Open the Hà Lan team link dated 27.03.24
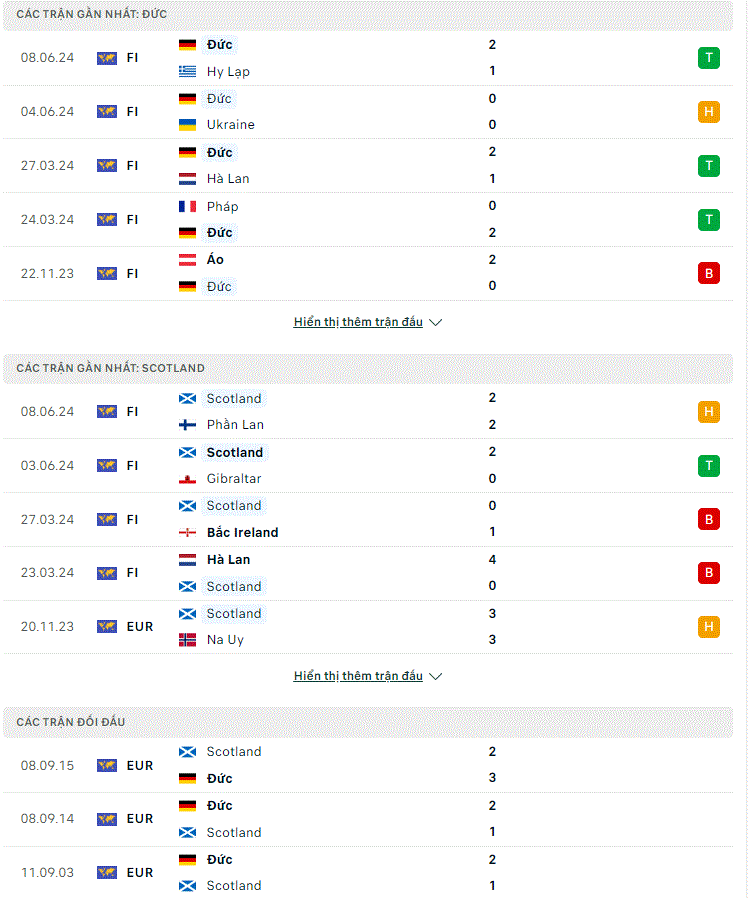The height and width of the screenshot is (898, 748). click(228, 179)
